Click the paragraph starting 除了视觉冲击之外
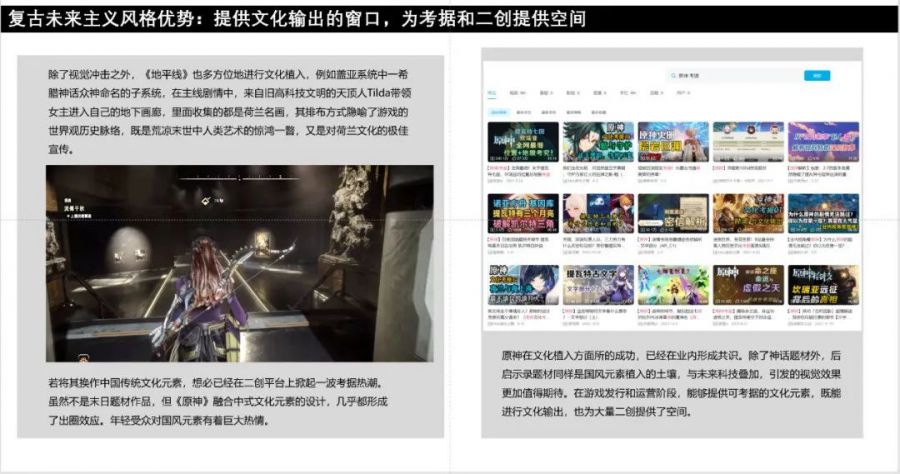 point(230,111)
